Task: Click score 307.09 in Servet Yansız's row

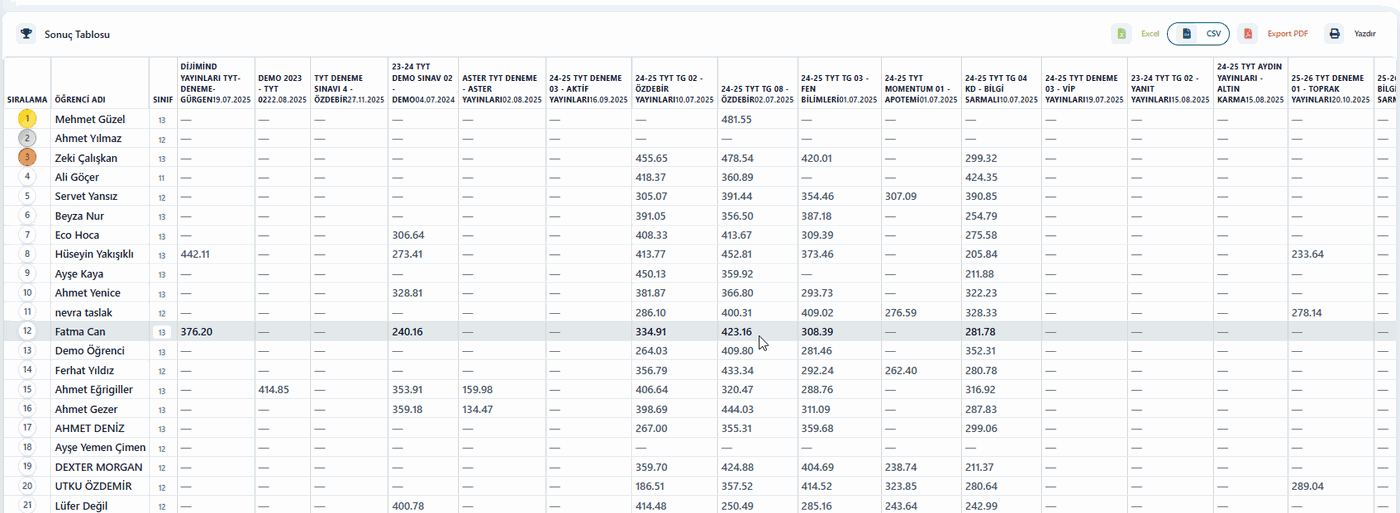Action: click(x=901, y=196)
